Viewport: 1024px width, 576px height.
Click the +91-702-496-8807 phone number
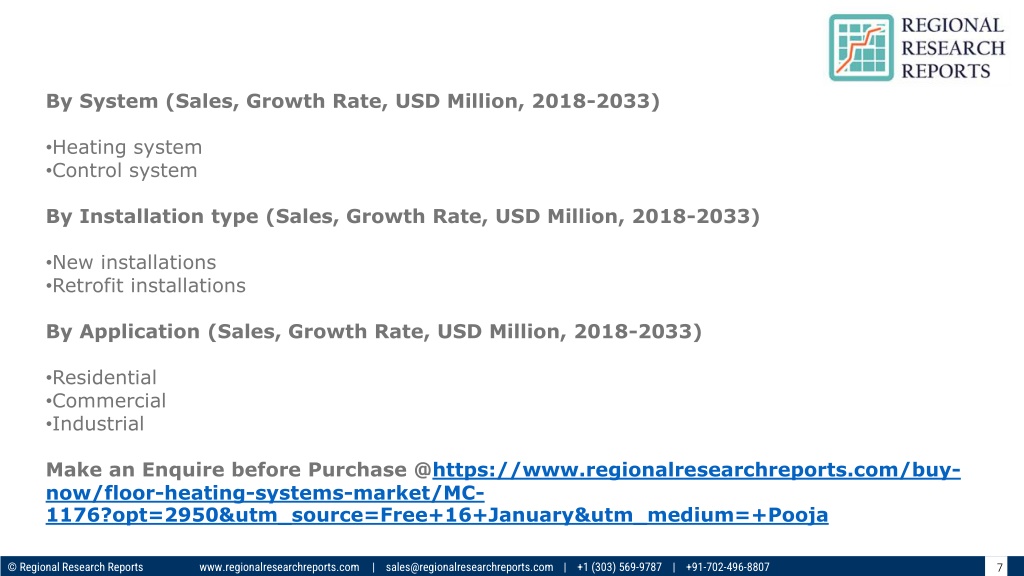(x=728, y=567)
